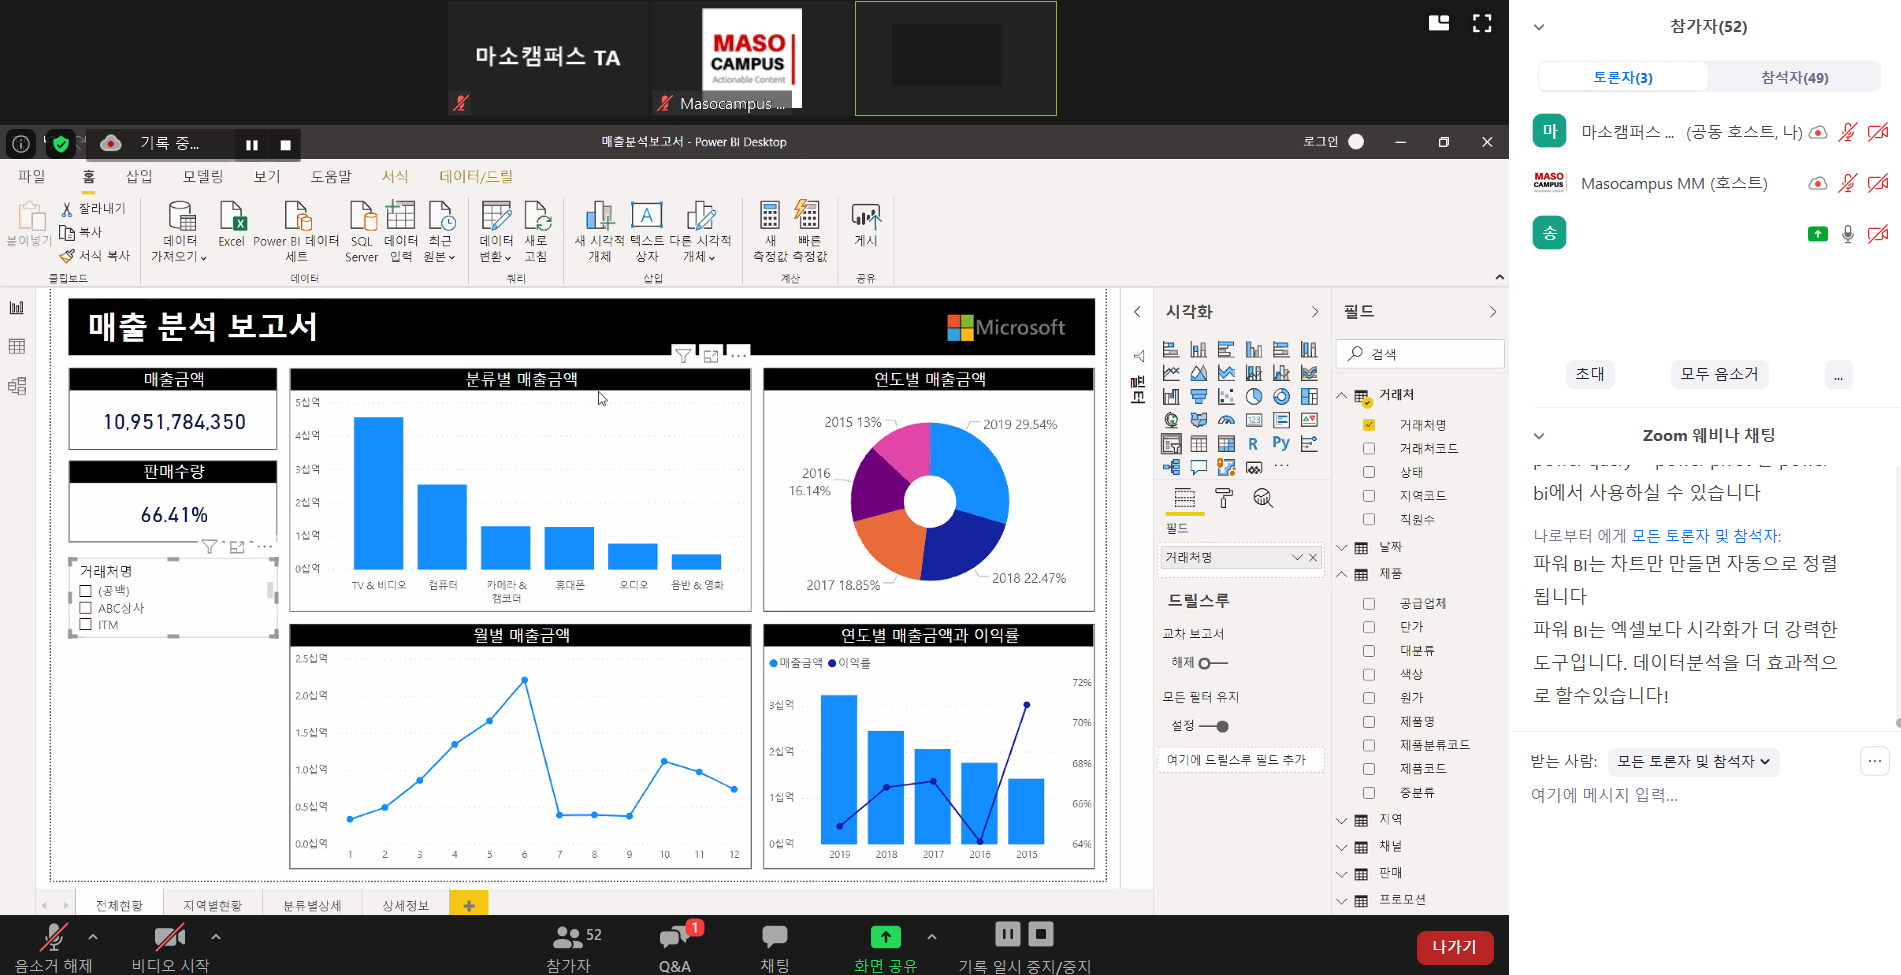
Task: Open the 받는 사람 recipient dropdown
Action: pos(1693,762)
